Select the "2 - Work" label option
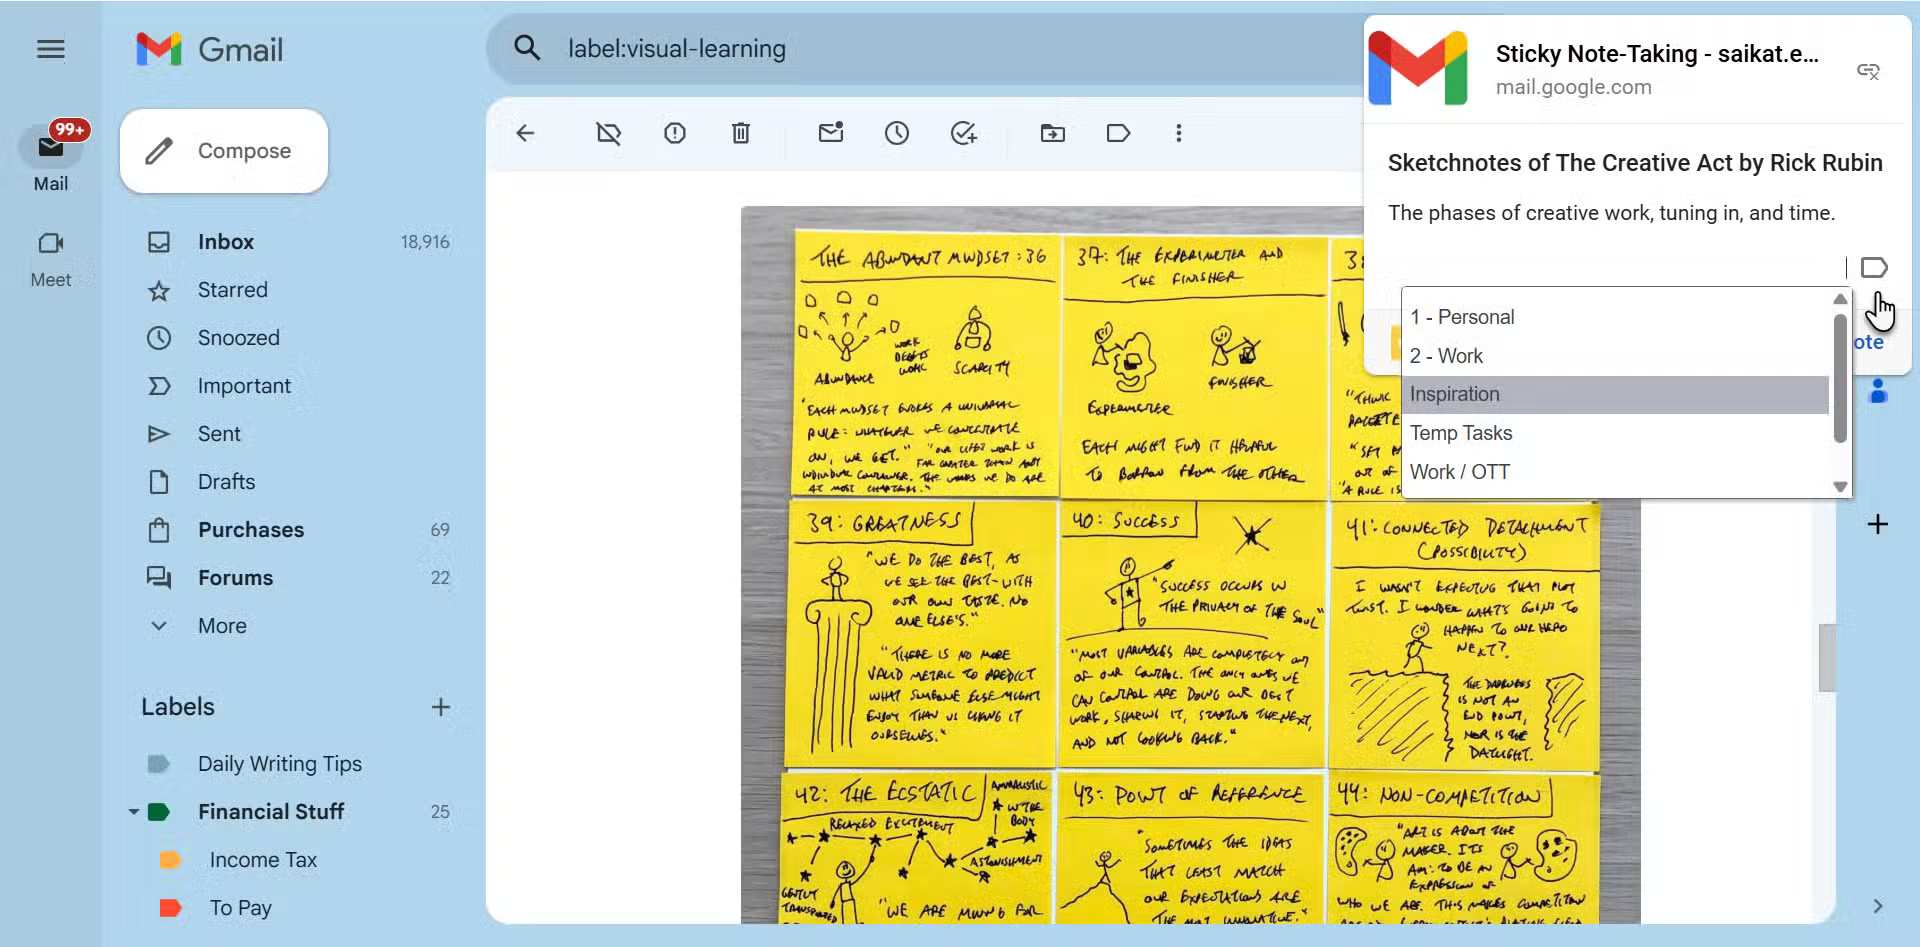 (1615, 356)
